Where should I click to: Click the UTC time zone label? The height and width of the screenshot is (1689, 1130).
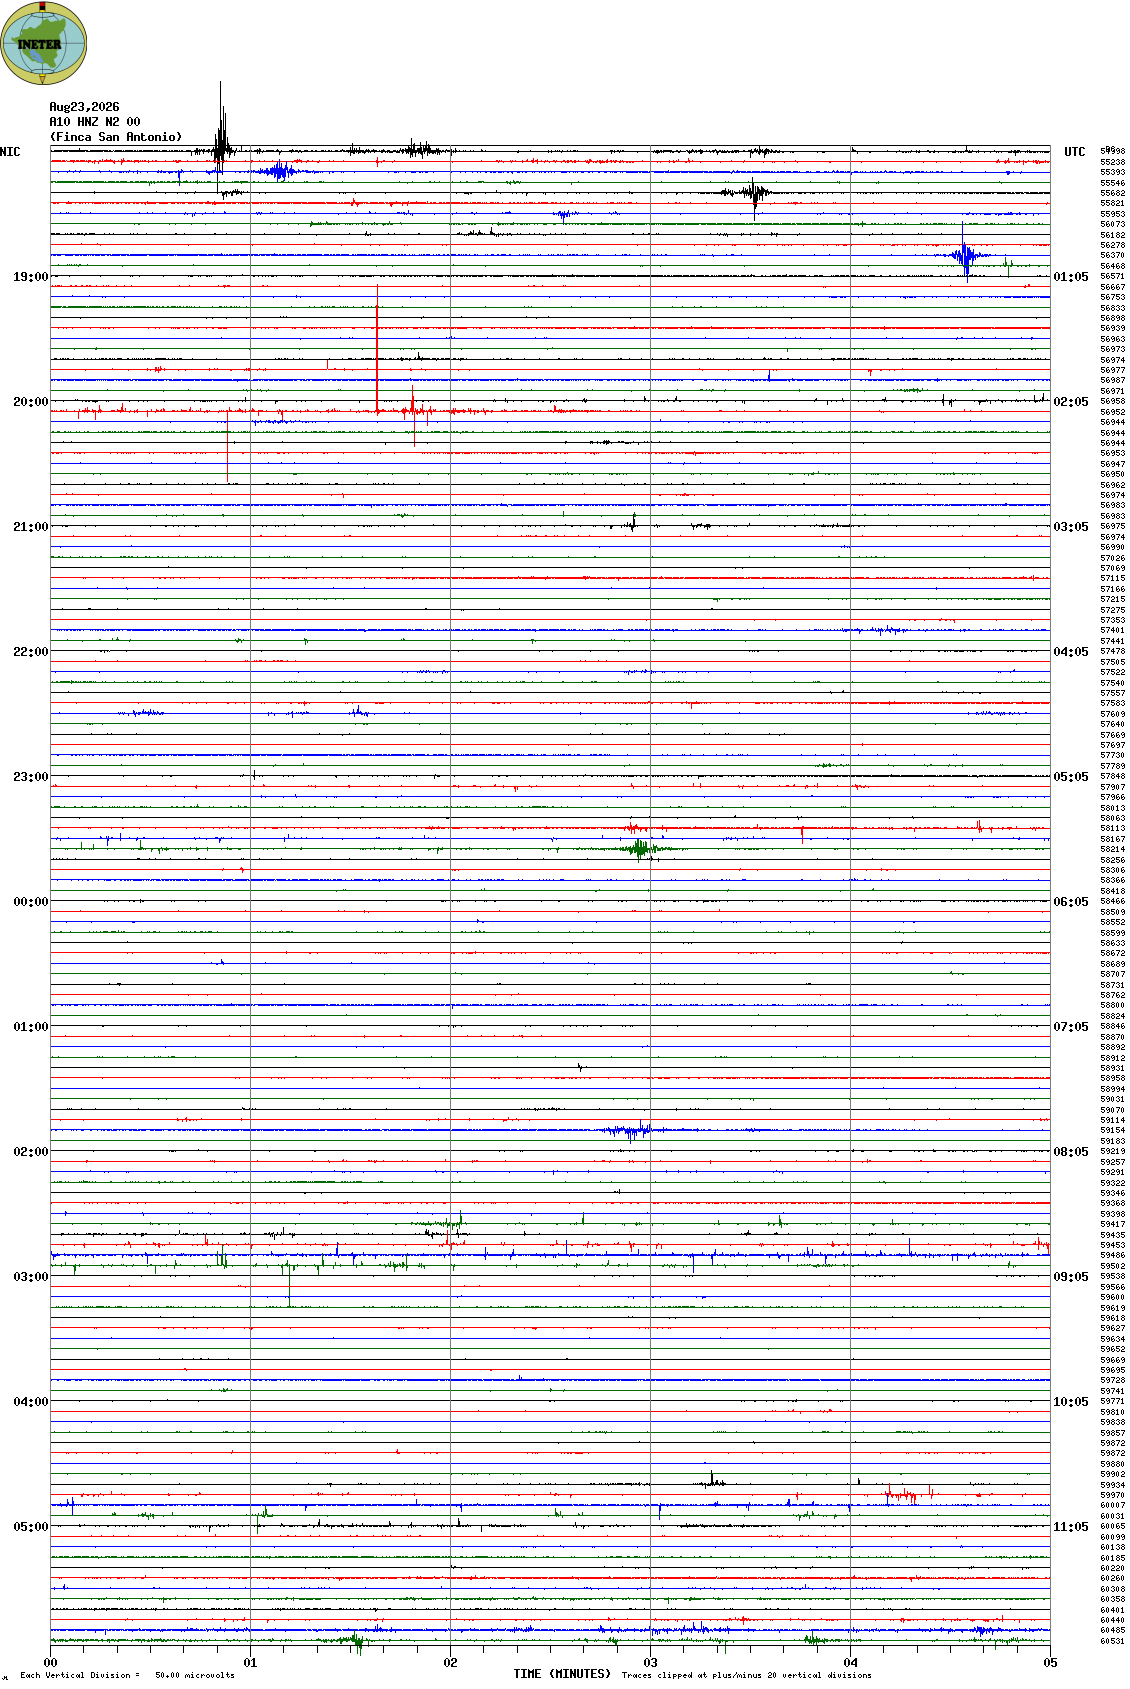[x=1075, y=152]
